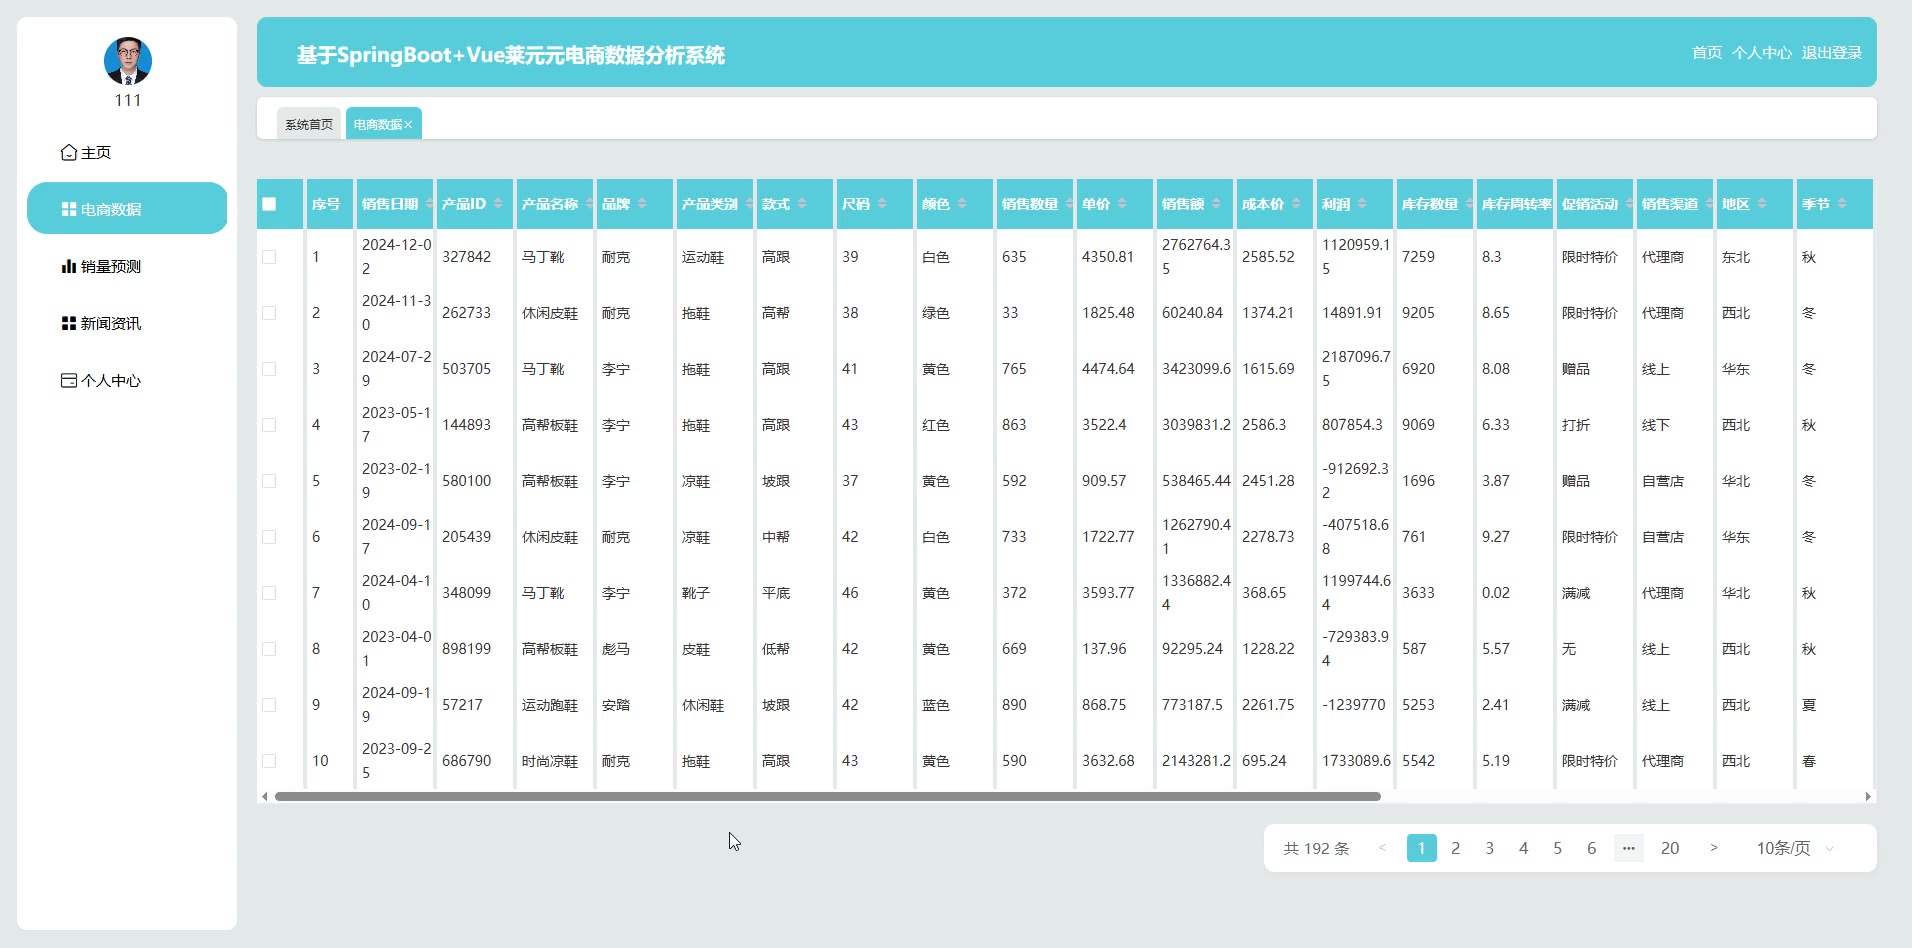Sort table by 利润 column arrows
This screenshot has width=1912, height=948.
tap(1362, 204)
